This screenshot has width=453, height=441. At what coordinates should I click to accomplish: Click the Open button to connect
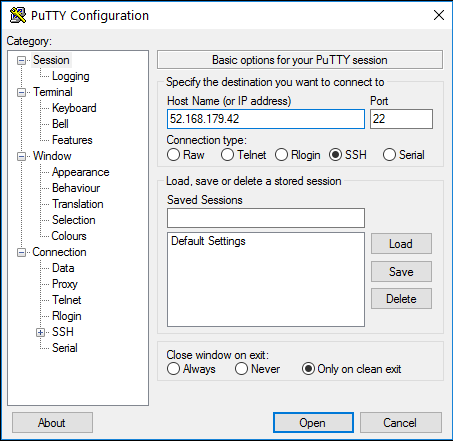(313, 423)
